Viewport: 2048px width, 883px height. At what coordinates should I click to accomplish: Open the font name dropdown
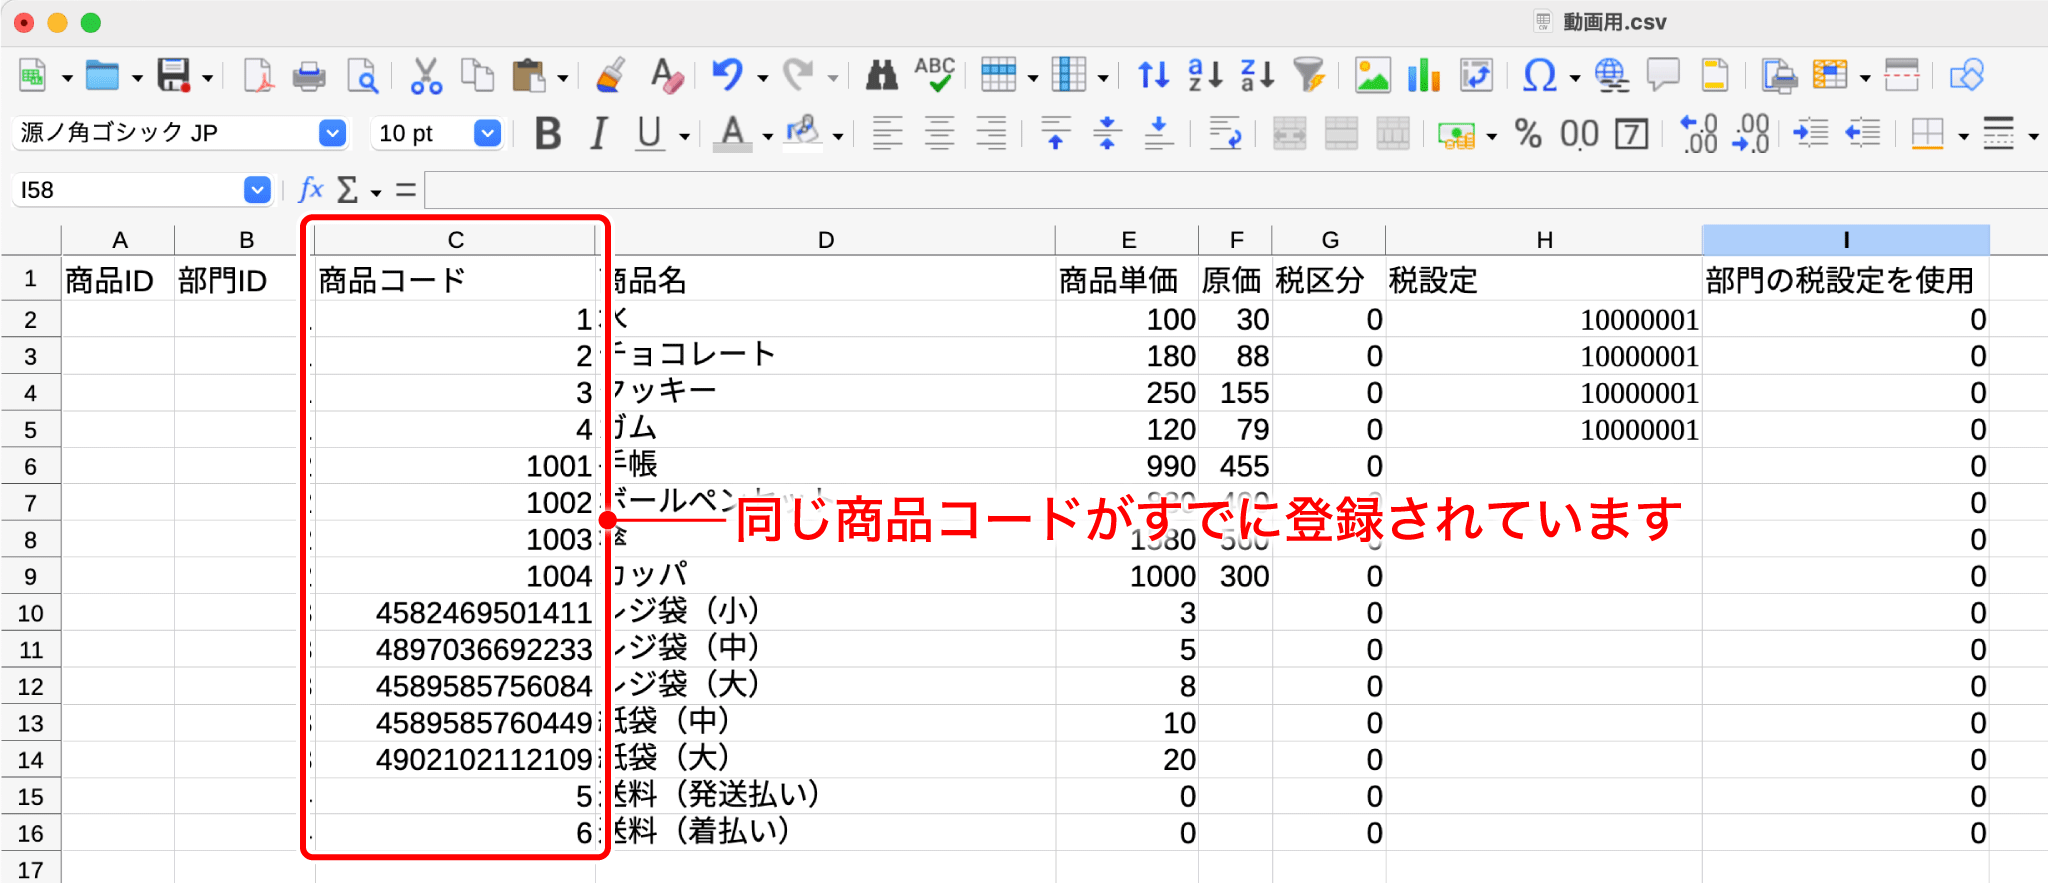click(x=332, y=133)
